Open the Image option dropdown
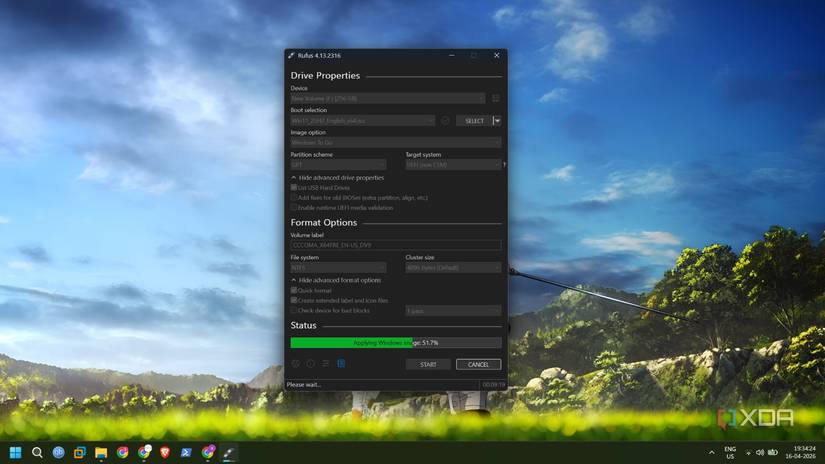The height and width of the screenshot is (464, 825). tap(396, 143)
